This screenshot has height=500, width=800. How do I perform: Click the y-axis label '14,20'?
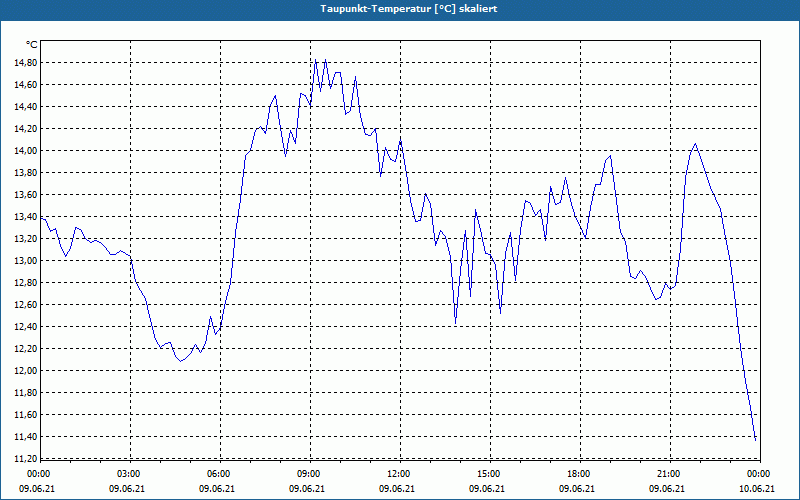26,129
